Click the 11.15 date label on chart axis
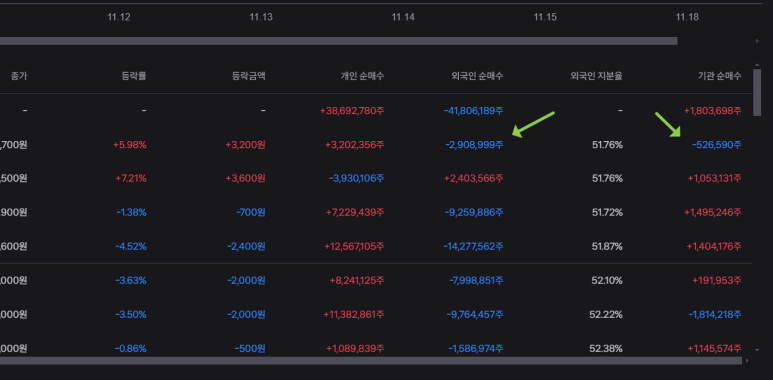 pyautogui.click(x=545, y=17)
